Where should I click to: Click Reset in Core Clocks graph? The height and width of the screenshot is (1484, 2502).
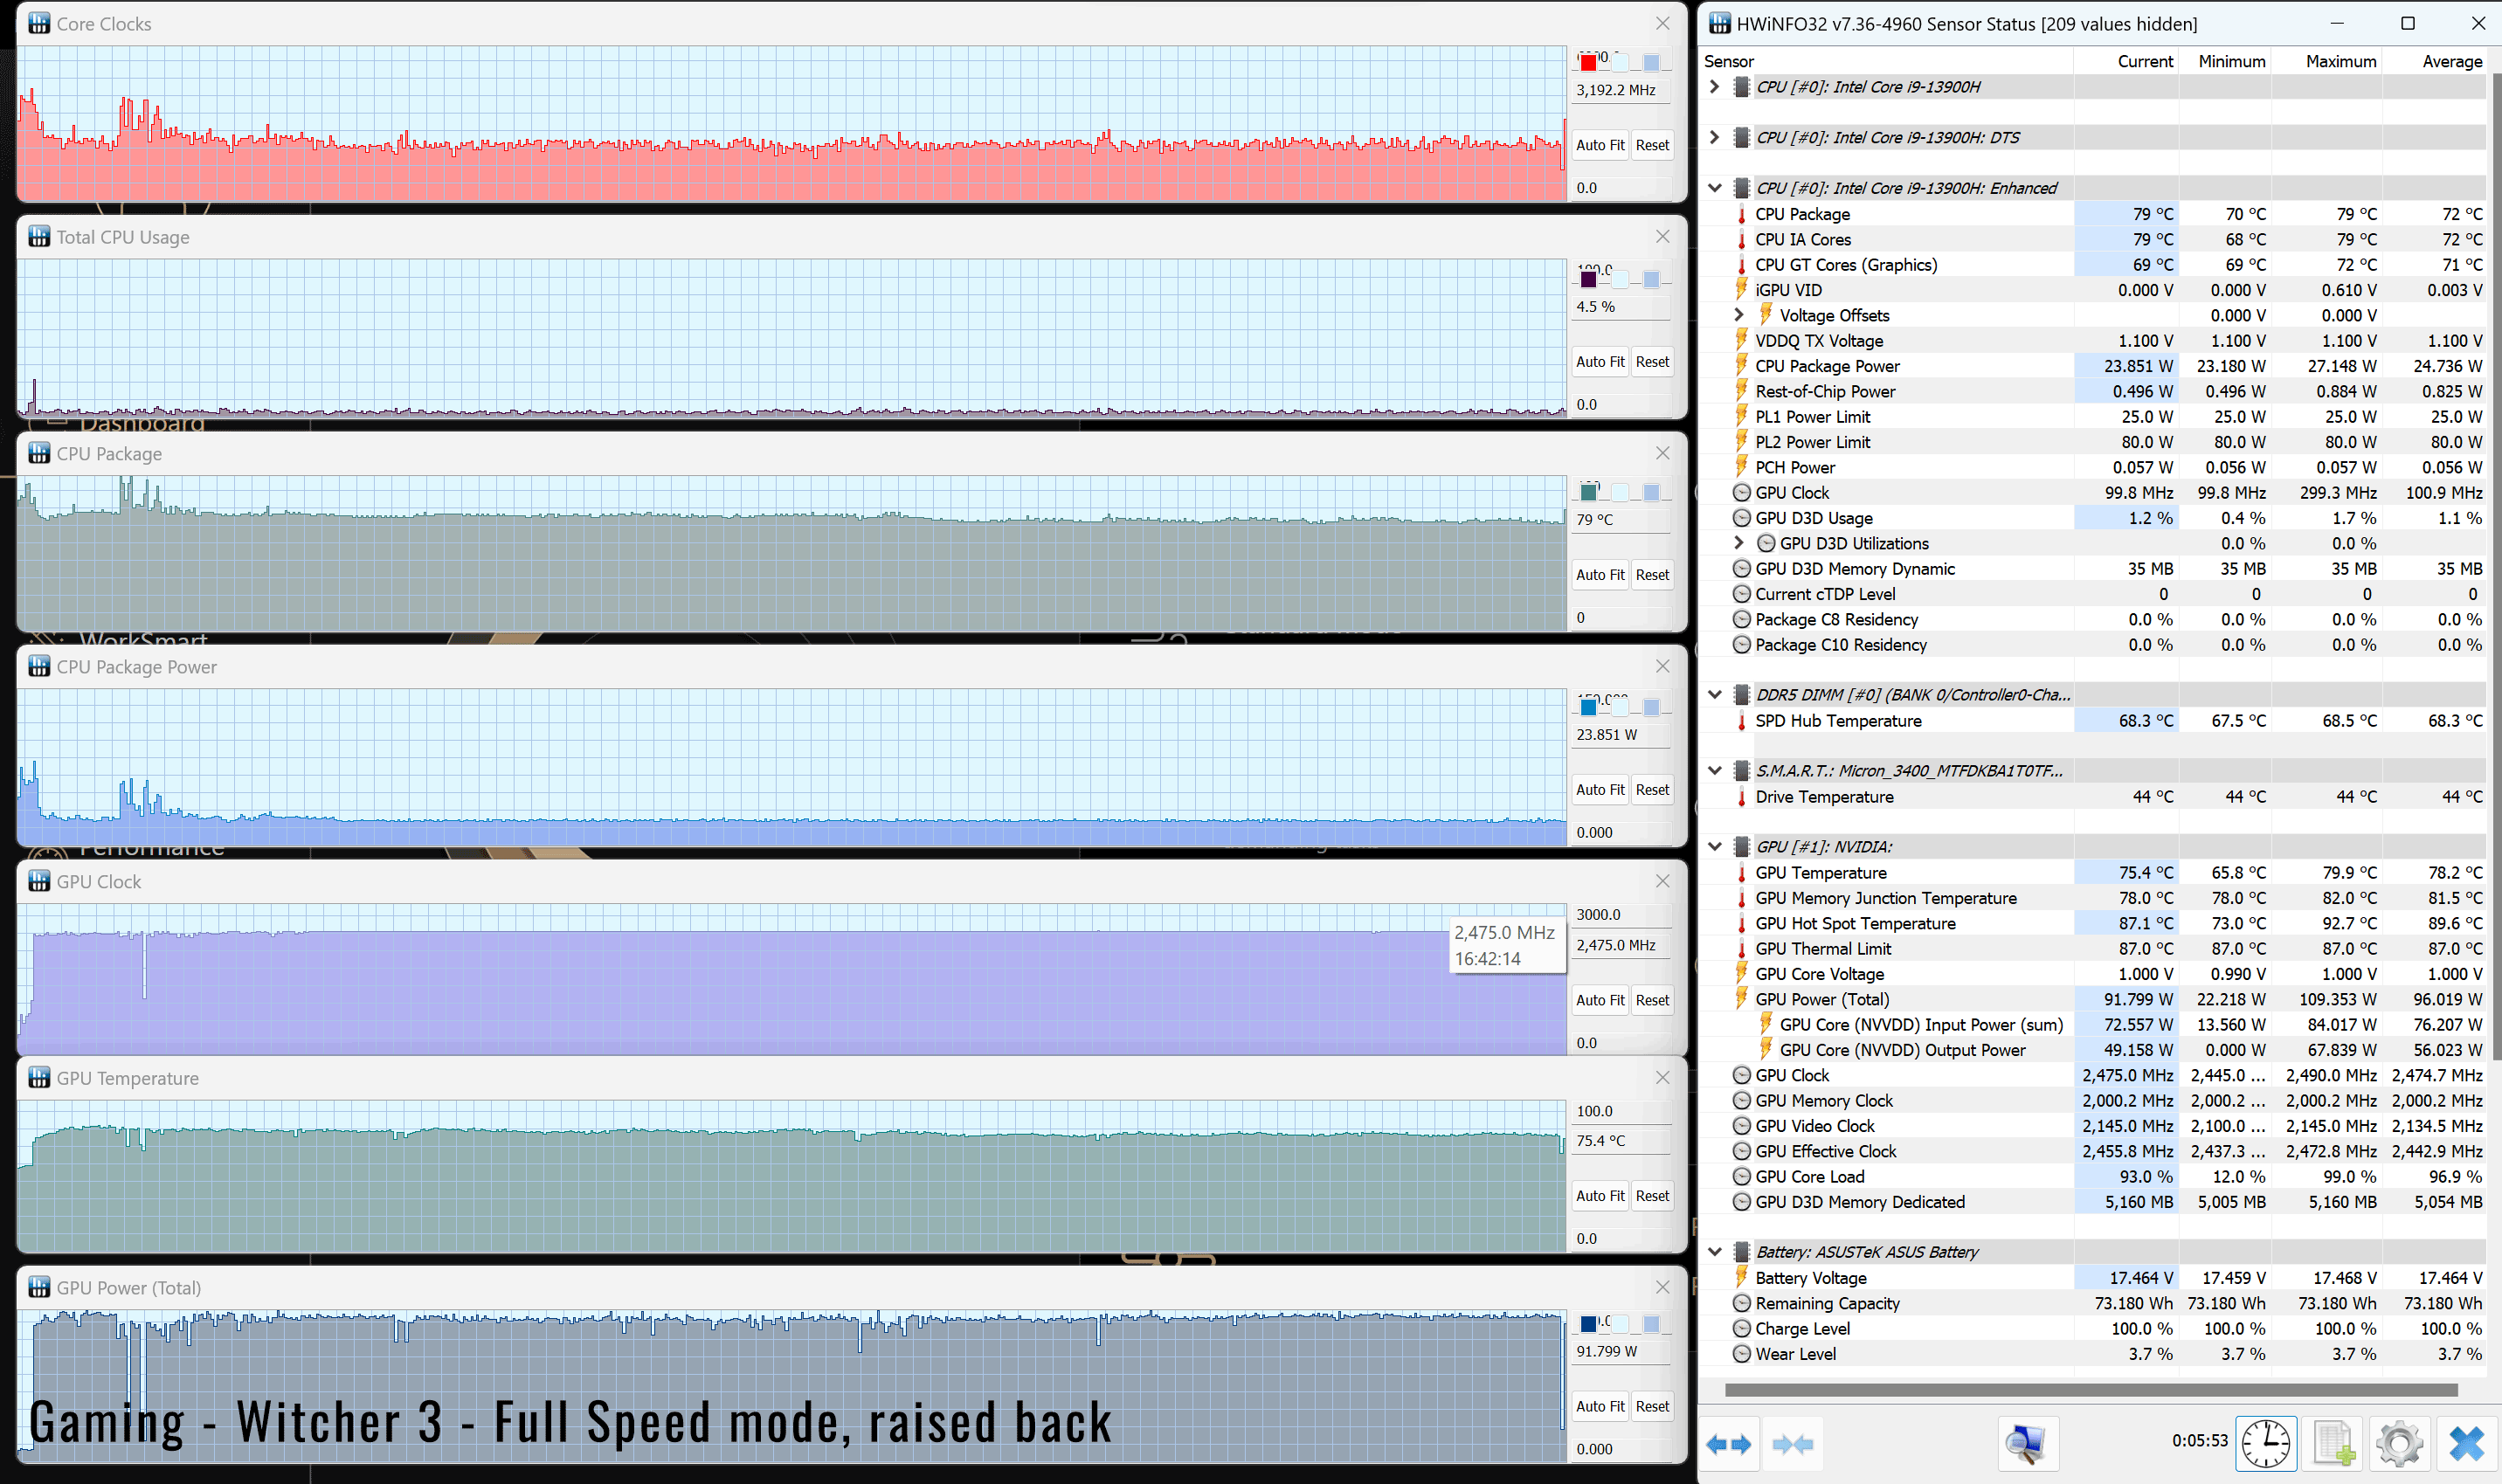[1652, 145]
